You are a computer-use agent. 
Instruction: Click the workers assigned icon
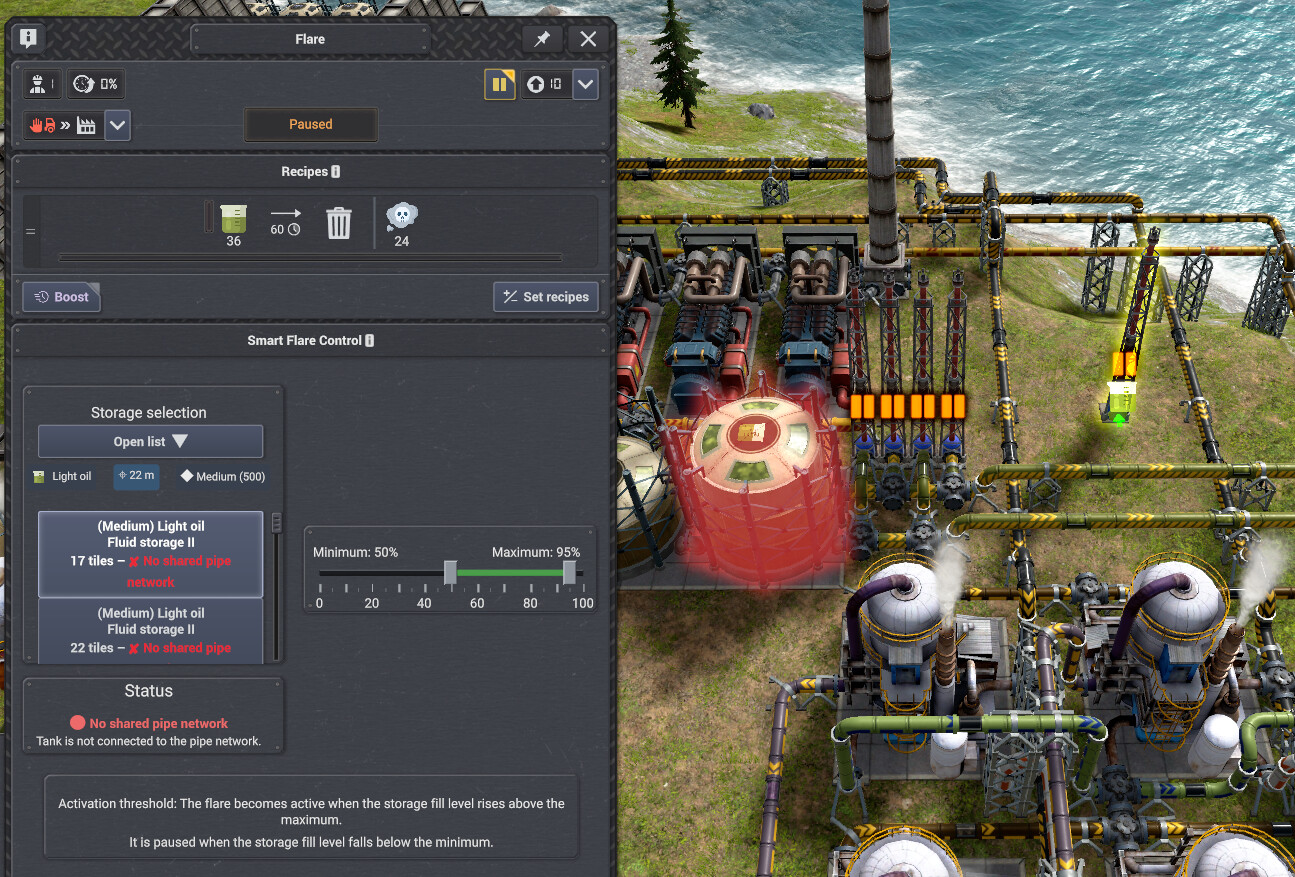coord(43,84)
